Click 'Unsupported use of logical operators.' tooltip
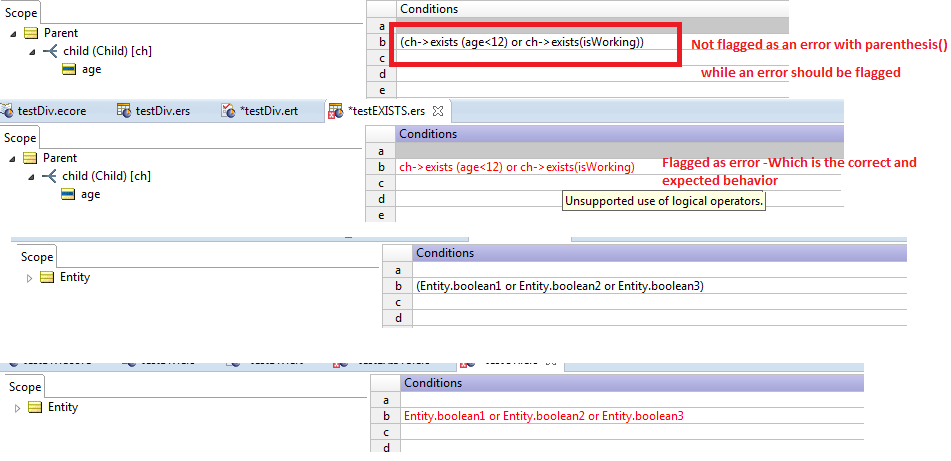Screen dimensions: 951x461 [x=665, y=201]
